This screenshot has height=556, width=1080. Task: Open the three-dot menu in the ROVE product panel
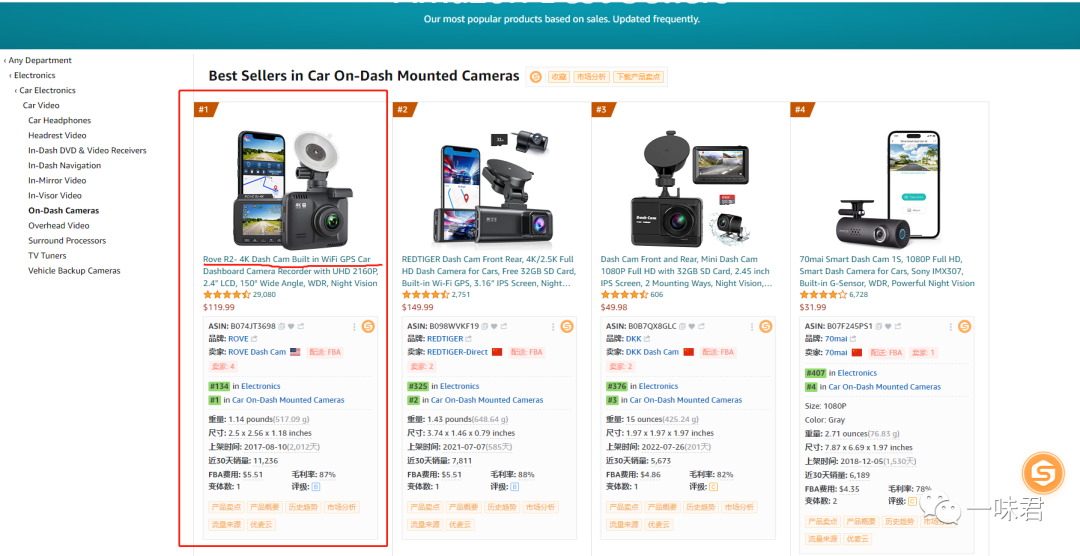[354, 327]
